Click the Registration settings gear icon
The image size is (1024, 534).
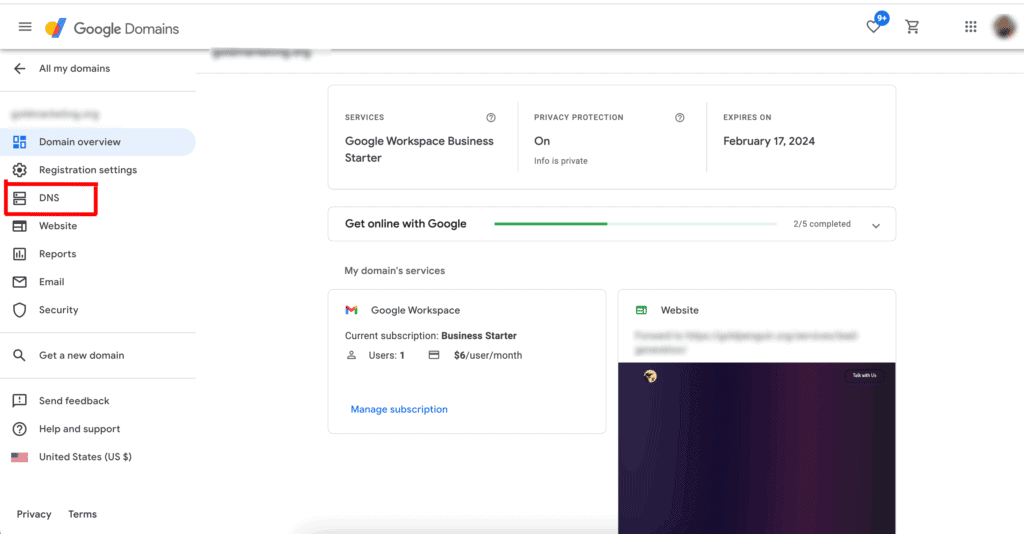coord(20,170)
